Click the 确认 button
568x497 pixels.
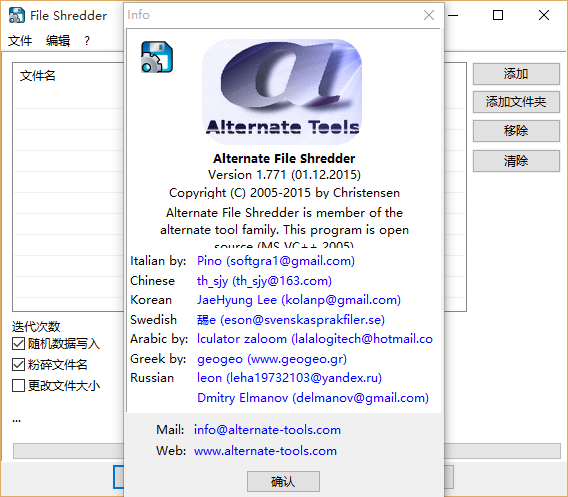click(283, 481)
